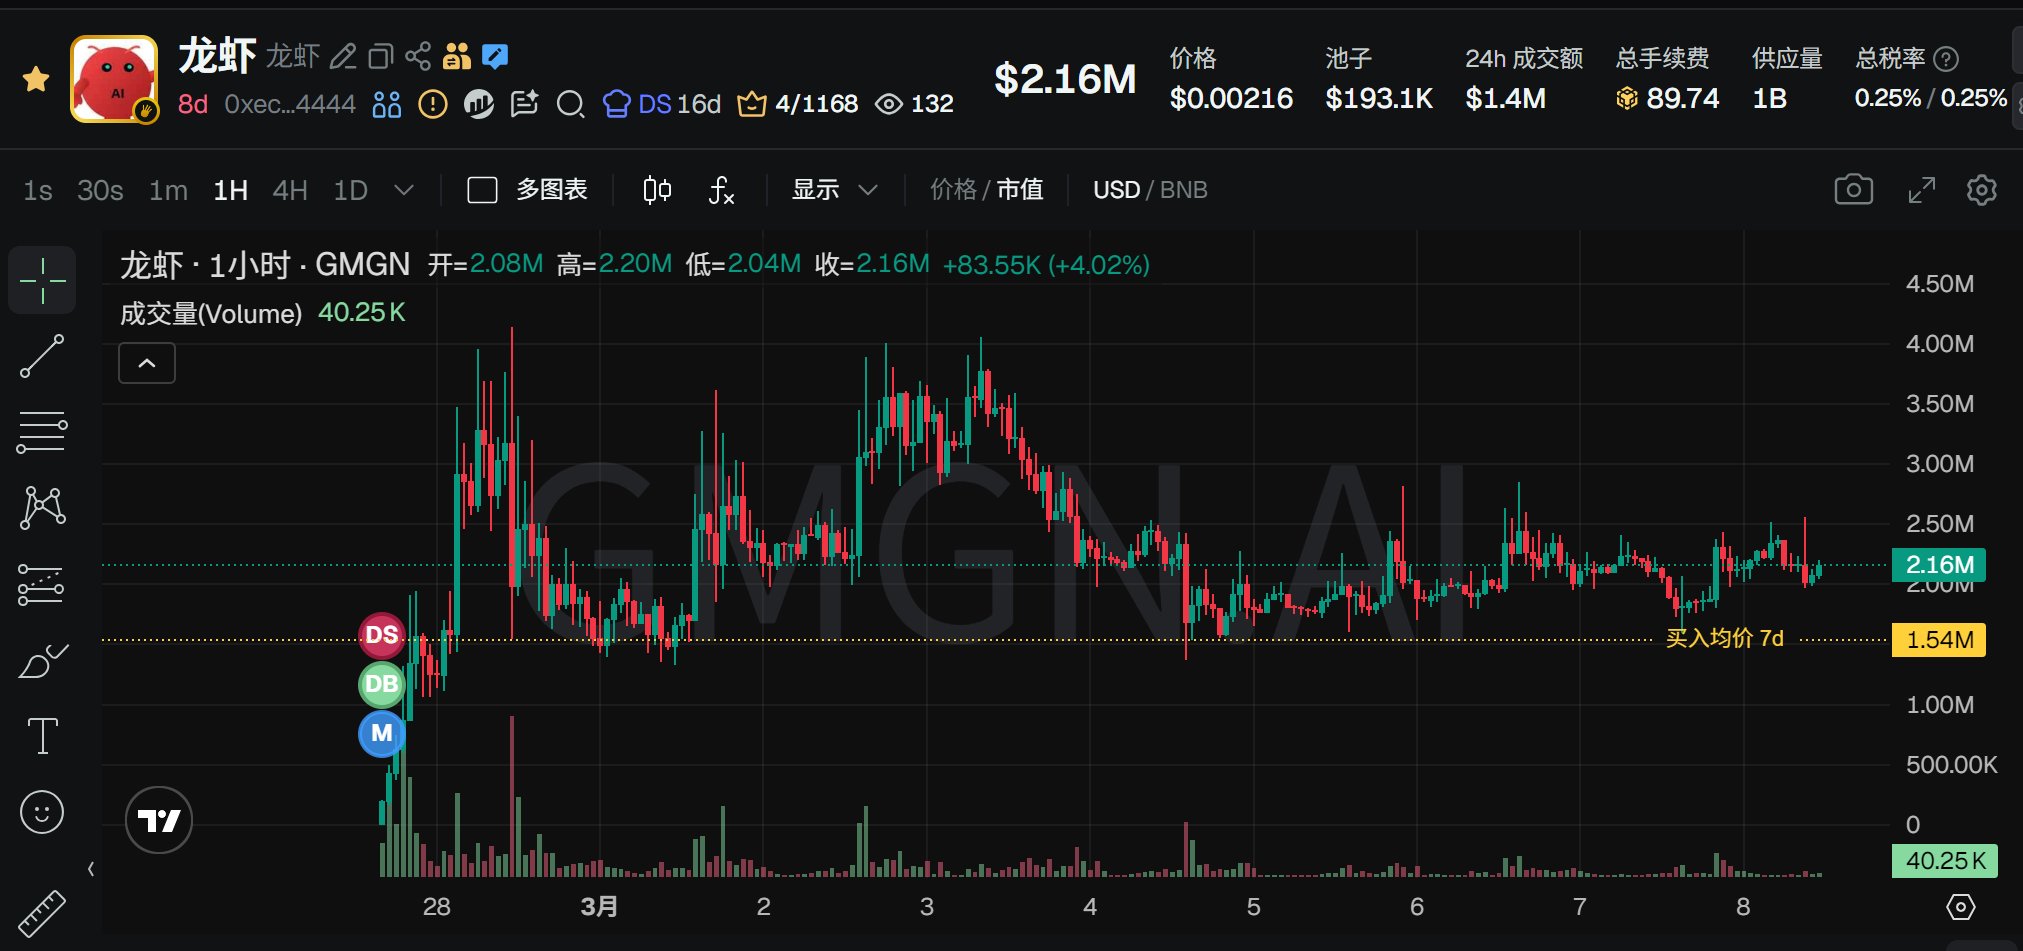Click the magnifier search icon in header
2023x951 pixels.
point(571,104)
